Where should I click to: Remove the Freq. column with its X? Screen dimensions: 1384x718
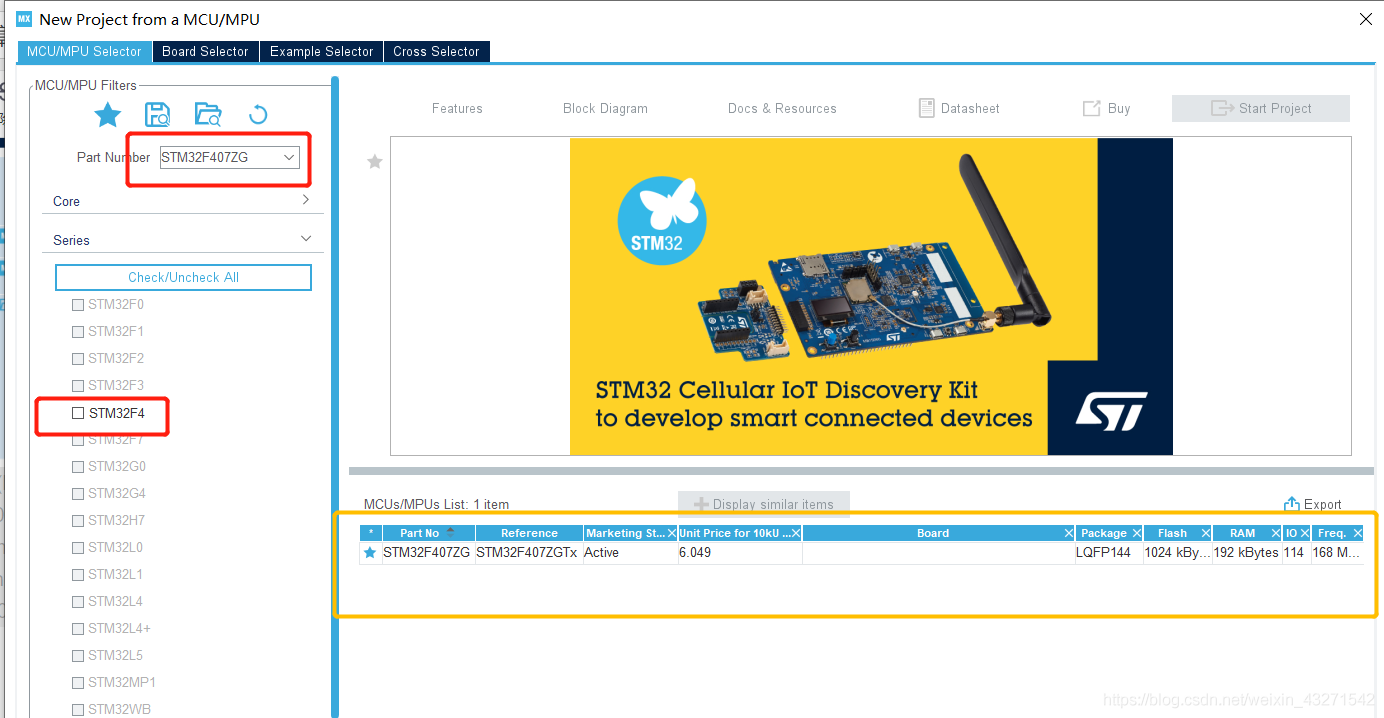[1357, 533]
